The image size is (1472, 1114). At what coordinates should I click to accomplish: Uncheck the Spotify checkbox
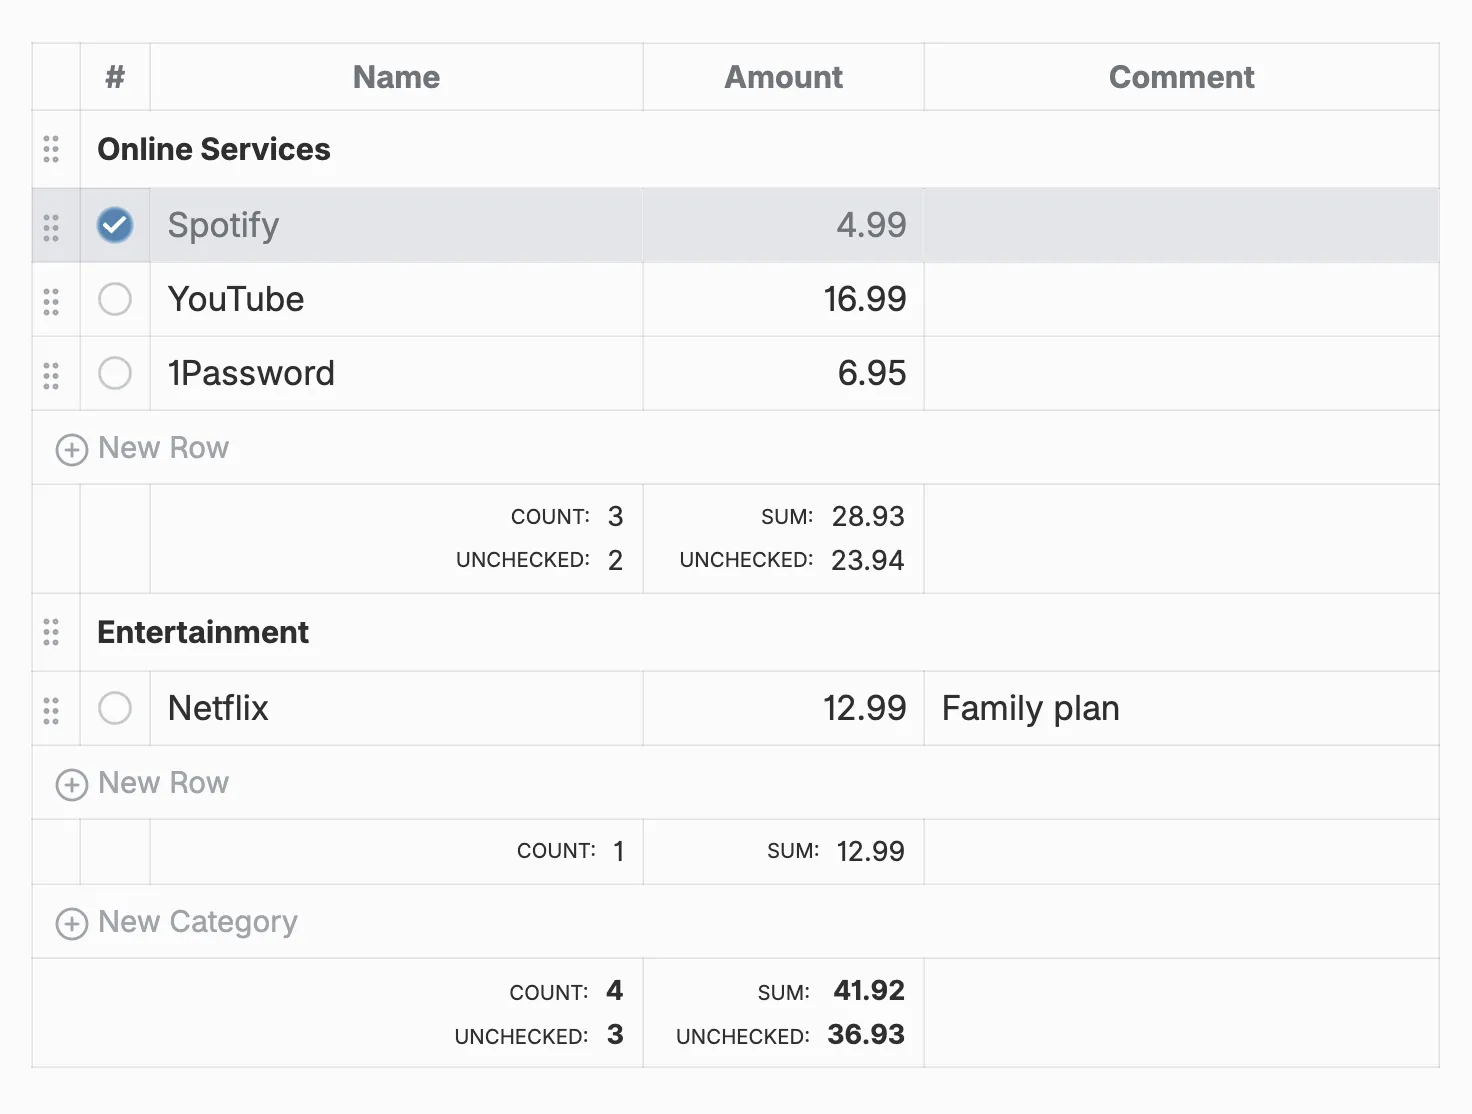pyautogui.click(x=115, y=225)
